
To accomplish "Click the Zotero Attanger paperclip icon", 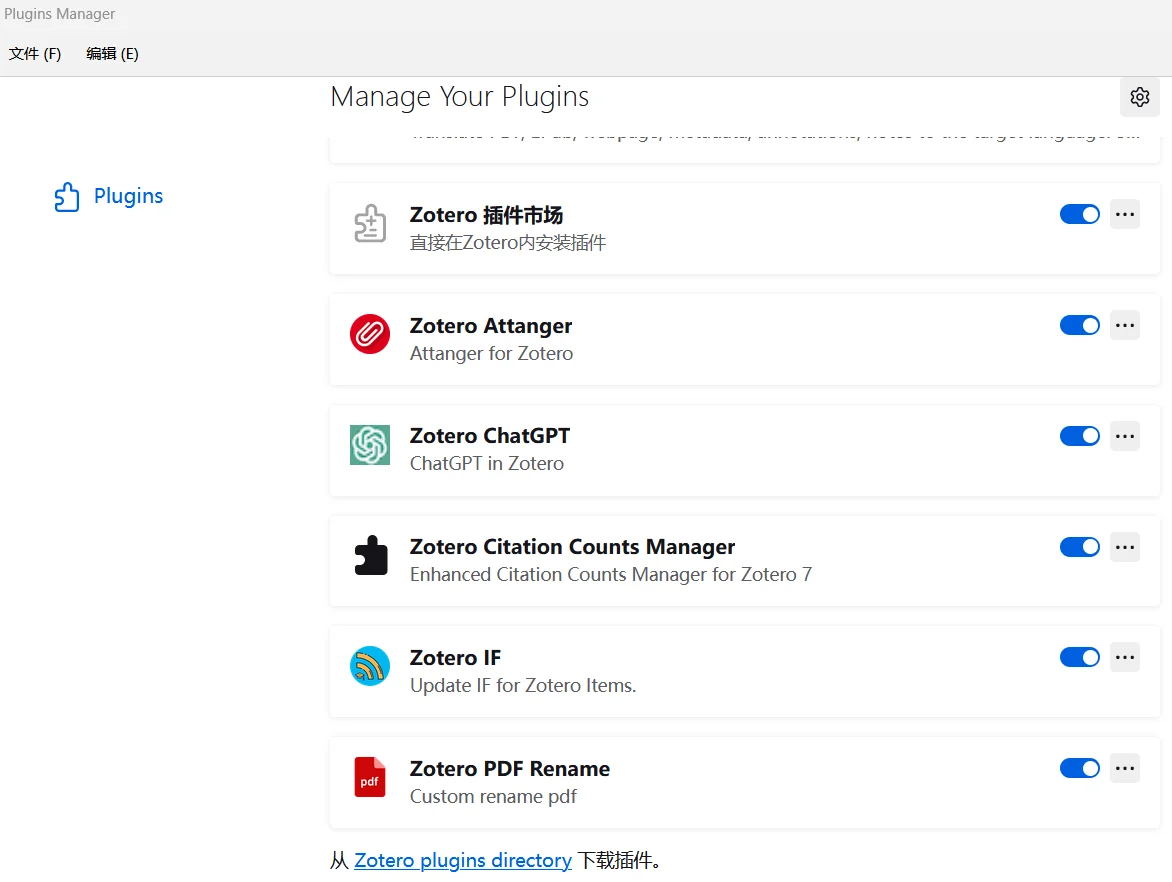I will point(370,334).
